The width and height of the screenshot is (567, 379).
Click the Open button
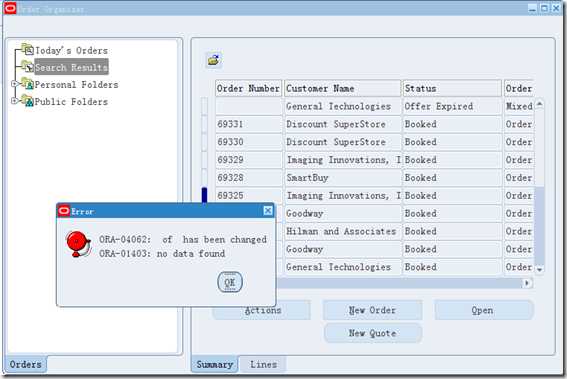click(x=484, y=310)
